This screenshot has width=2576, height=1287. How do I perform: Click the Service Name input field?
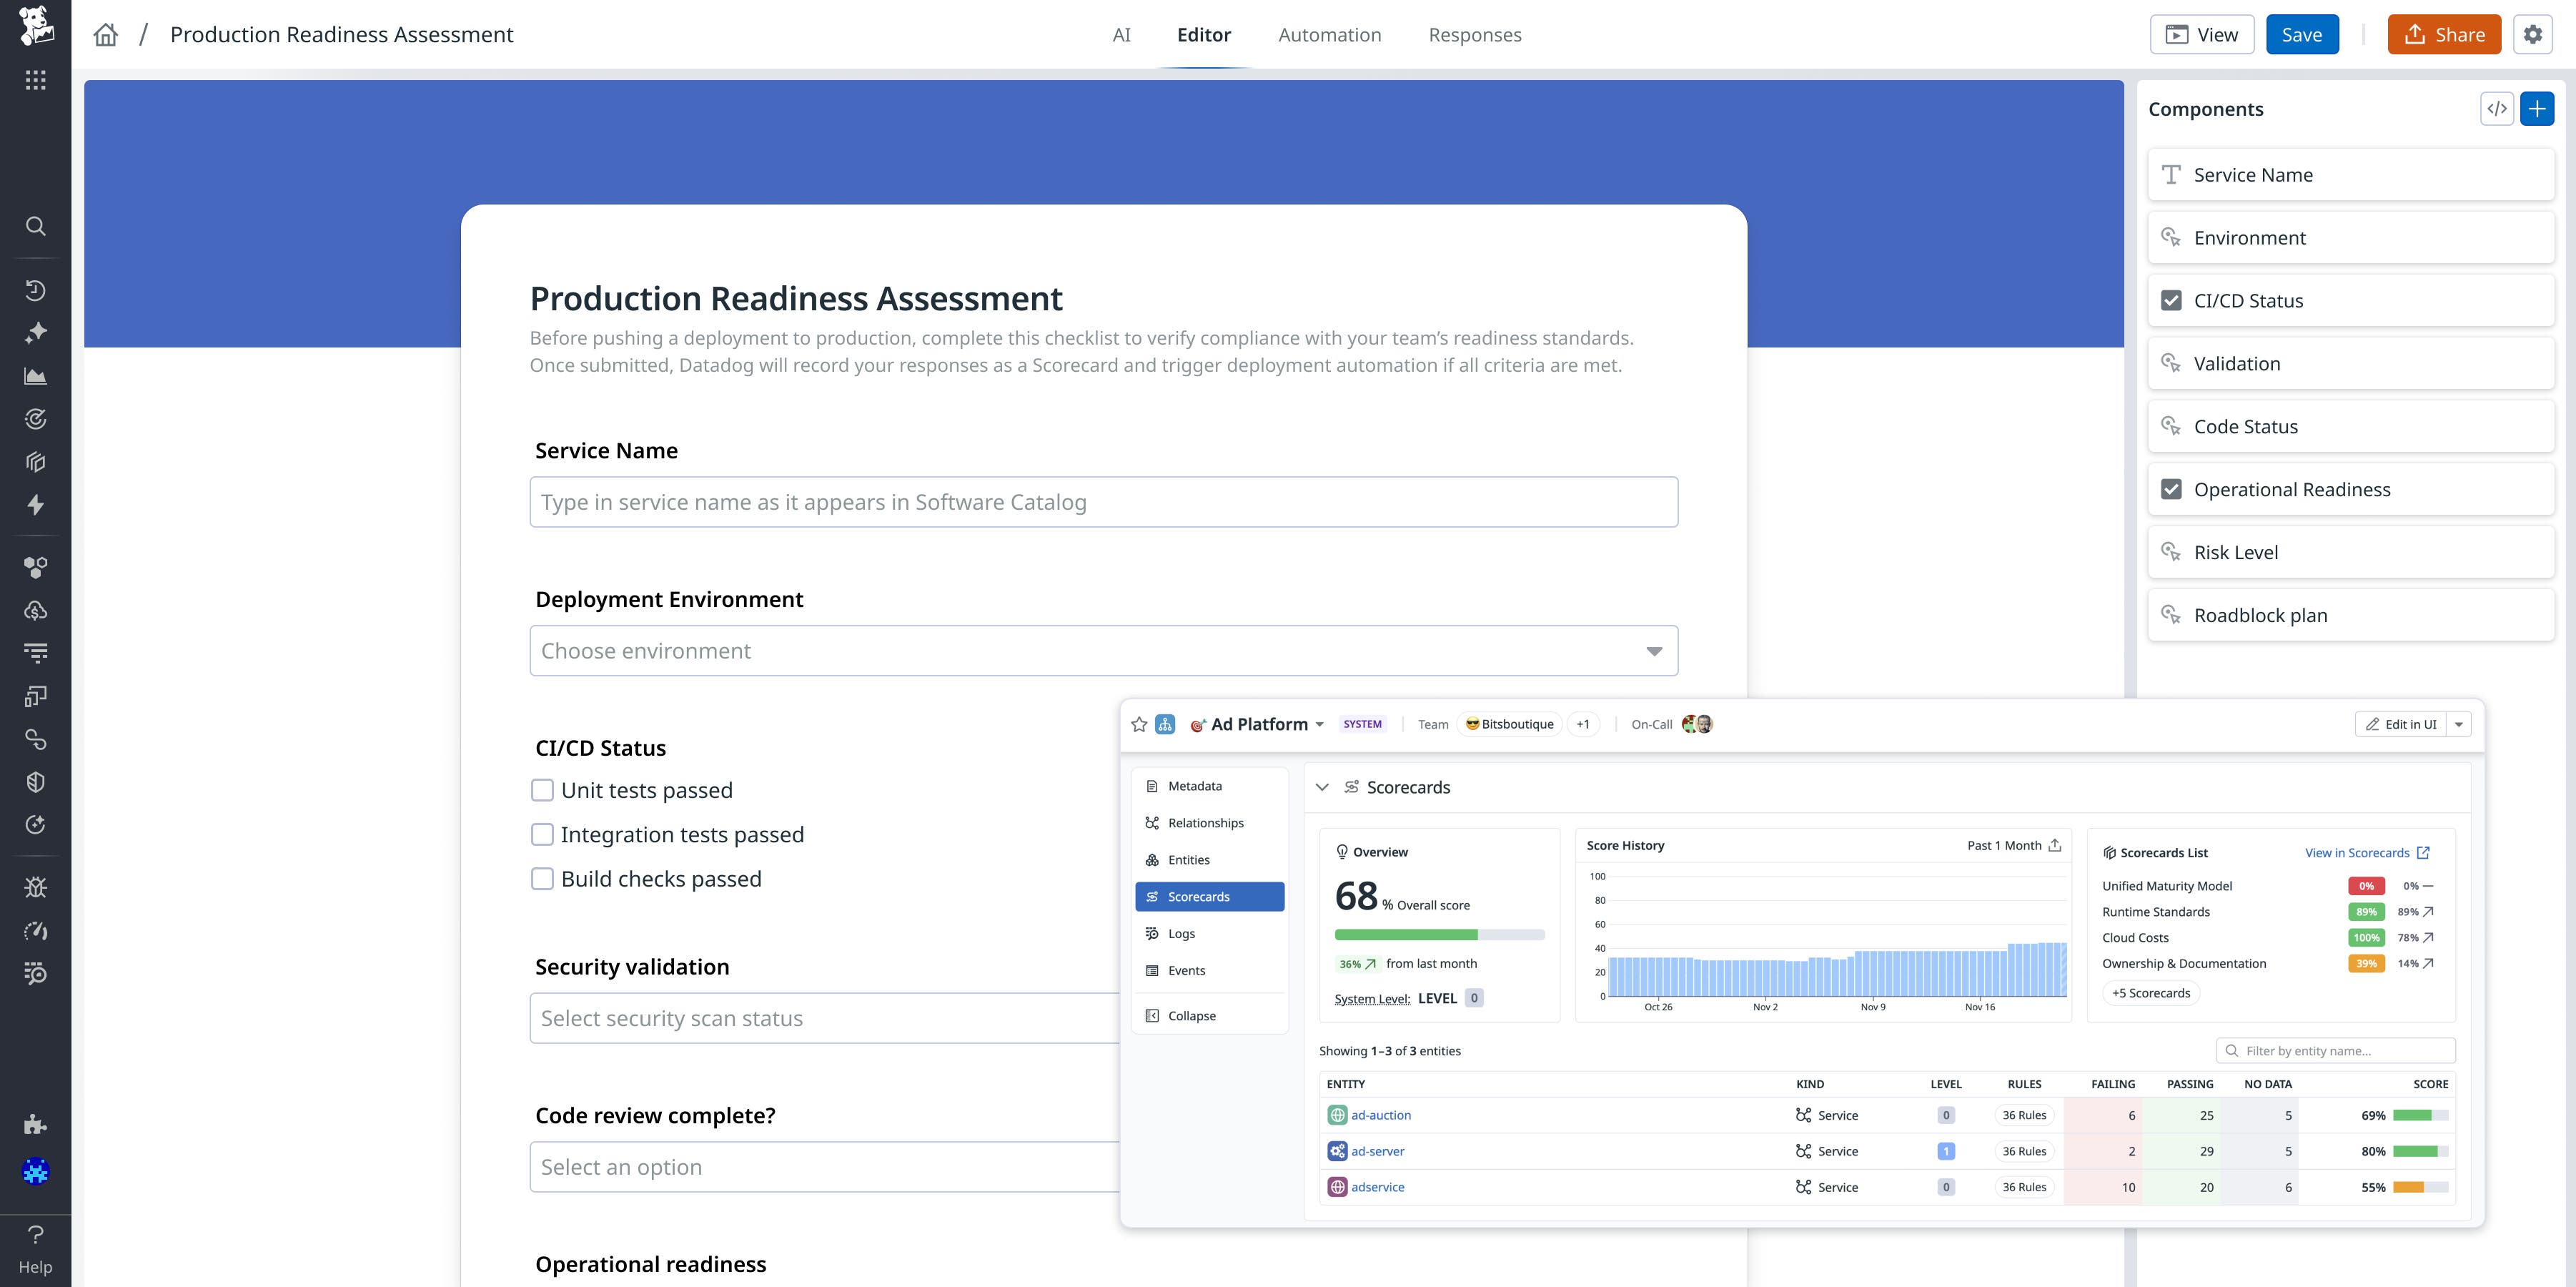click(x=1103, y=501)
